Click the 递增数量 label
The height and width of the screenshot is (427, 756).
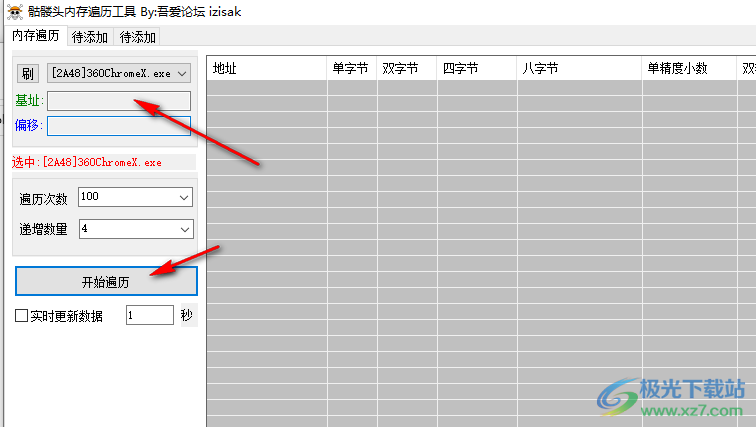point(43,229)
